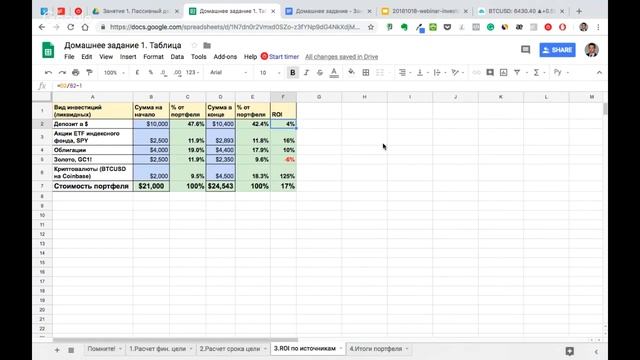Collapse the toolbar with the chevron
640x360 pixels.
[599, 73]
